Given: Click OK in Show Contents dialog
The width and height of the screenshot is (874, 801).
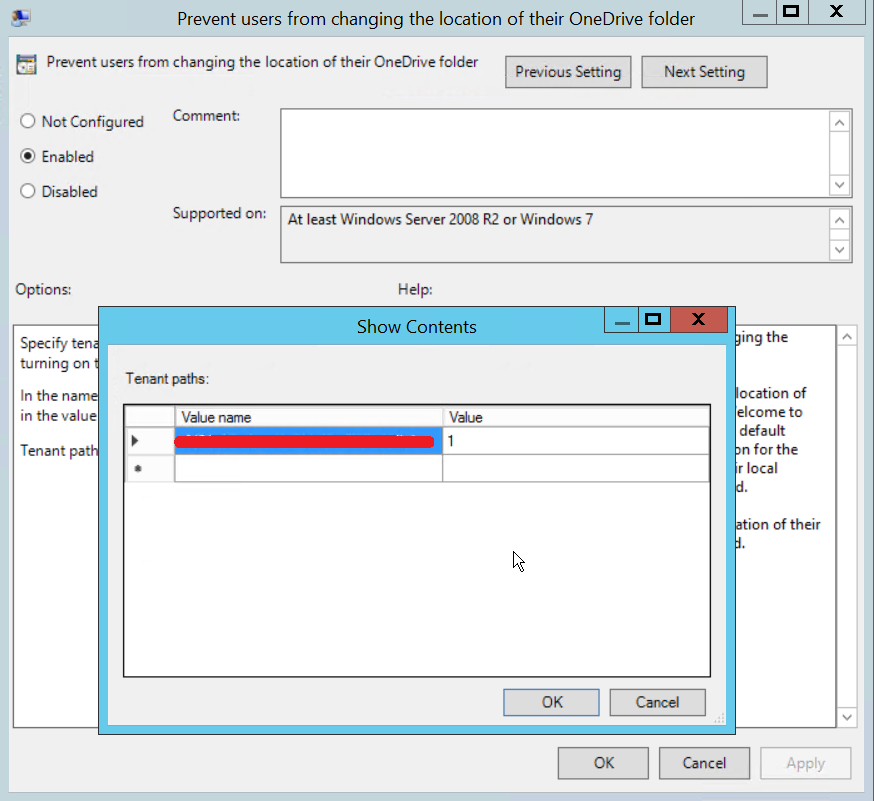Looking at the screenshot, I should click(x=551, y=702).
